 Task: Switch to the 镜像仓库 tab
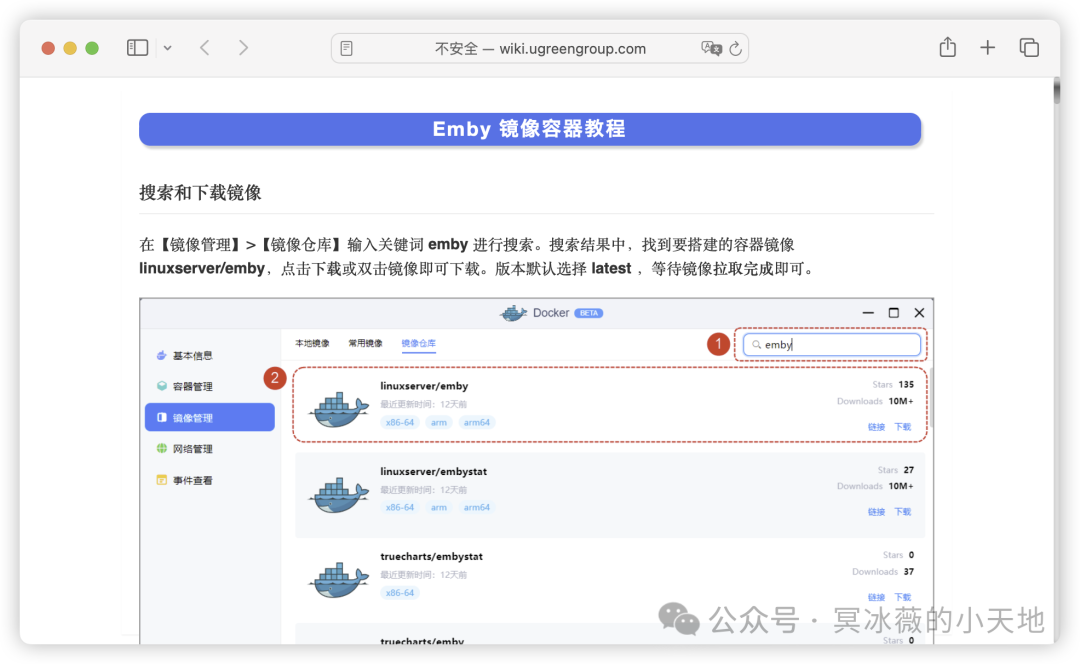(418, 343)
